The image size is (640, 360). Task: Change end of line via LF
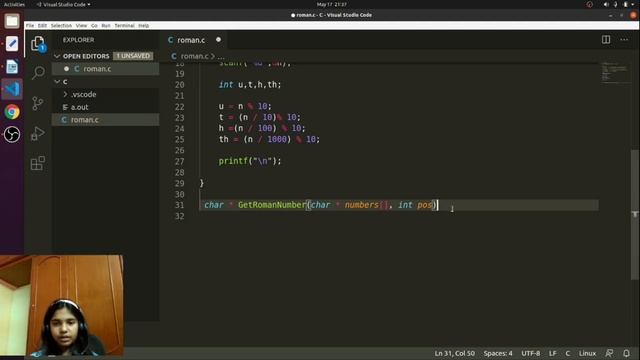tap(553, 353)
